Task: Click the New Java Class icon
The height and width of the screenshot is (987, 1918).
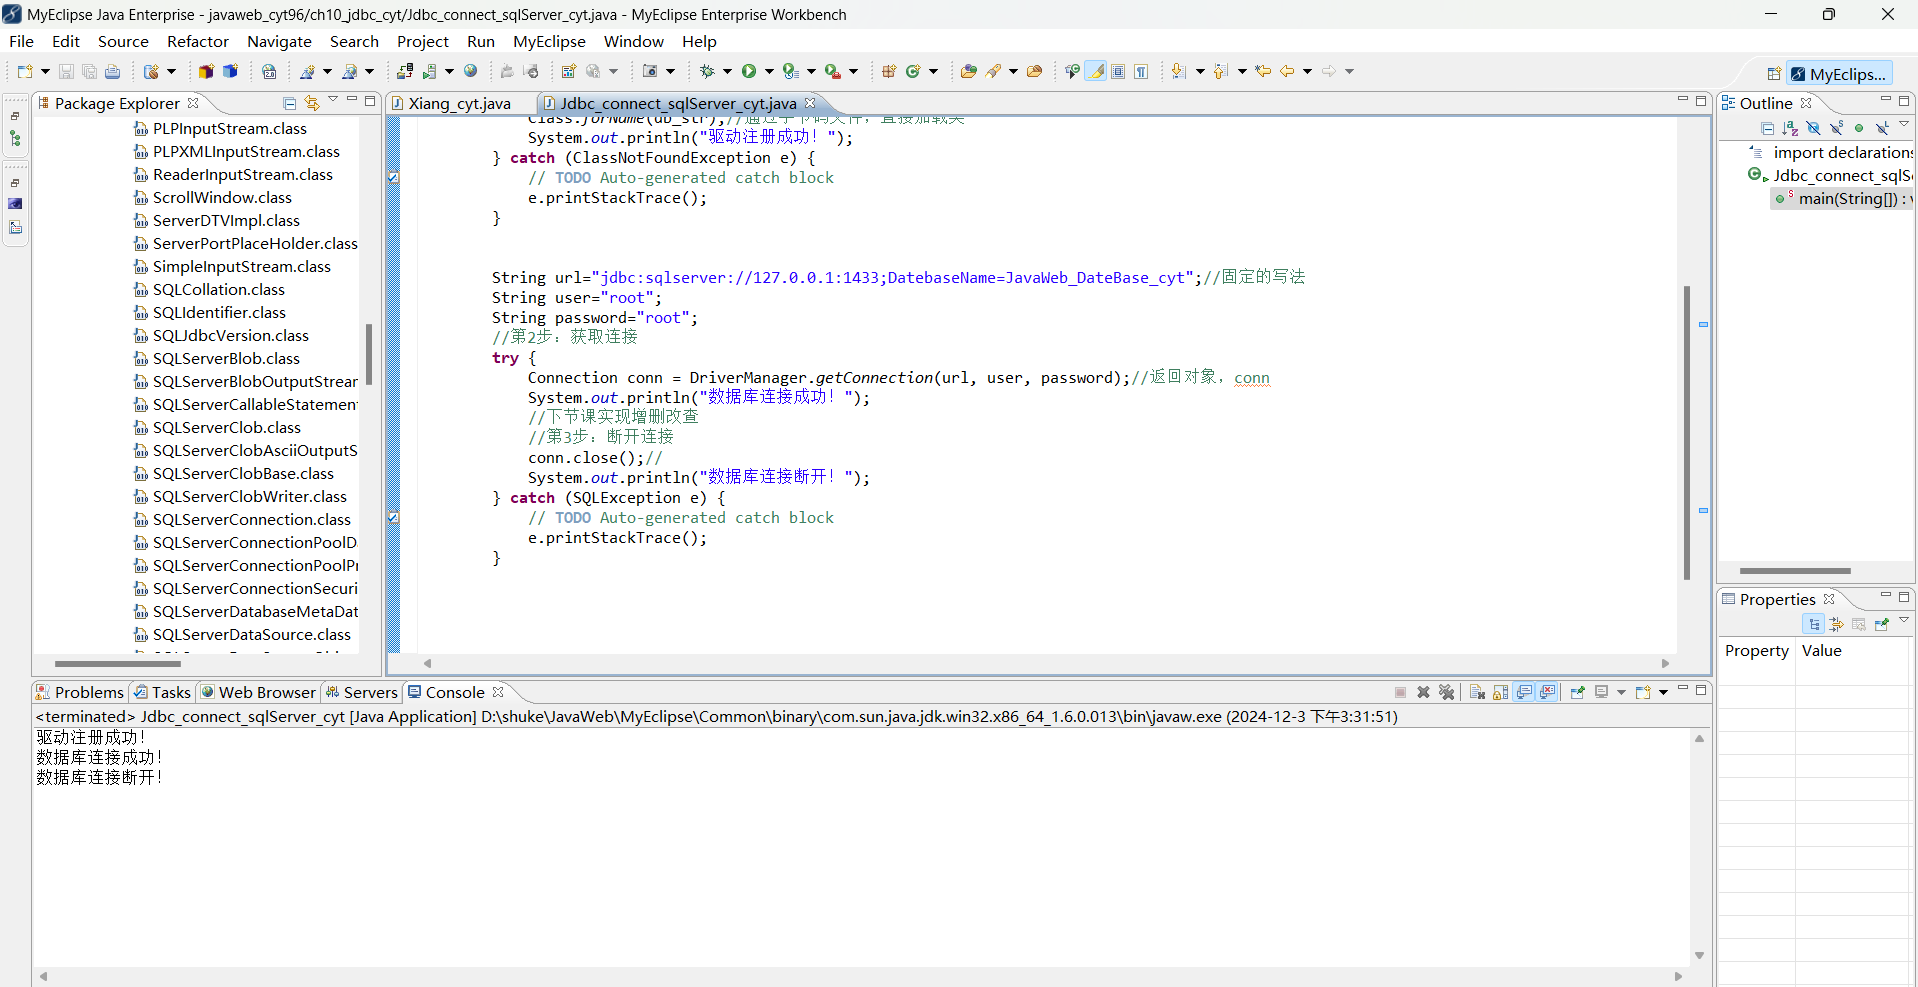Action: (912, 71)
